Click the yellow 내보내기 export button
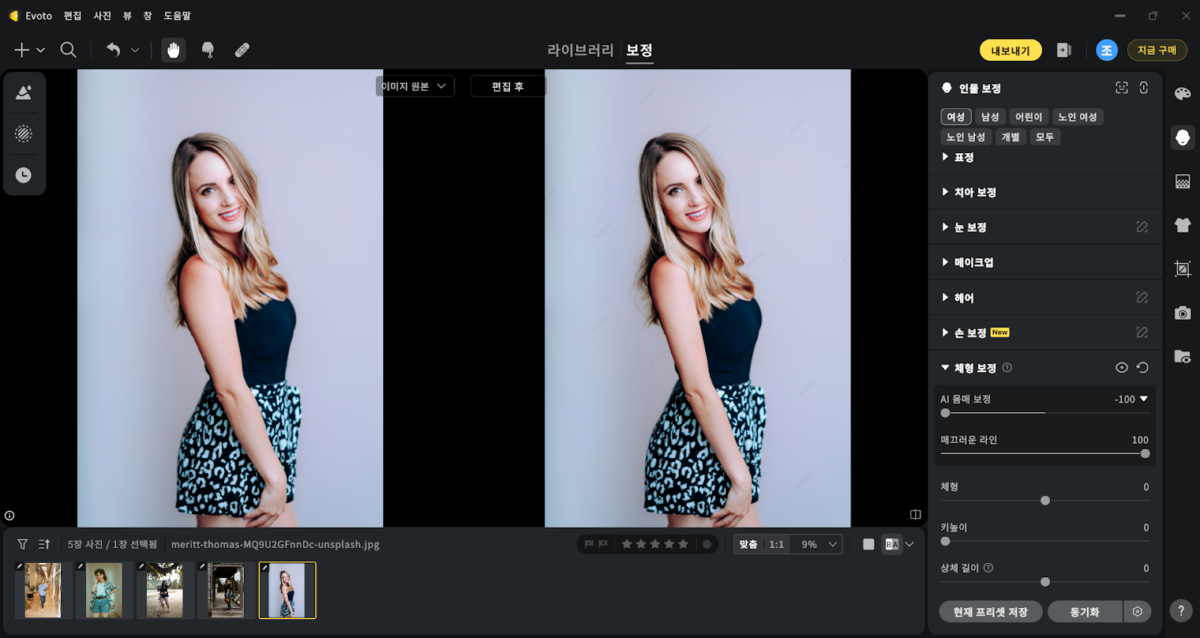The image size is (1200, 638). point(1011,50)
